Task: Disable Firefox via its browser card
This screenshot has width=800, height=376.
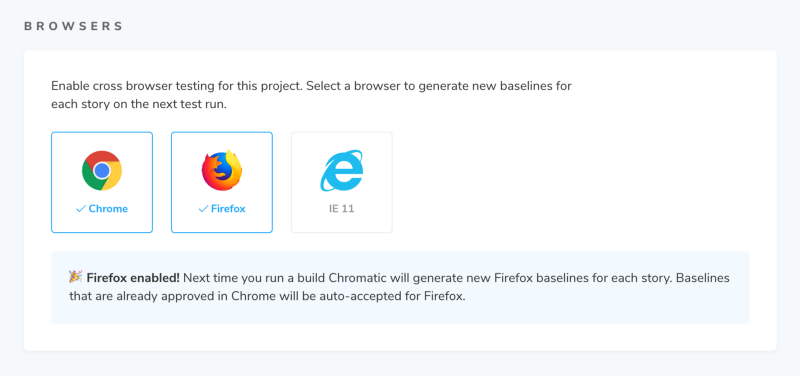Action: [222, 182]
